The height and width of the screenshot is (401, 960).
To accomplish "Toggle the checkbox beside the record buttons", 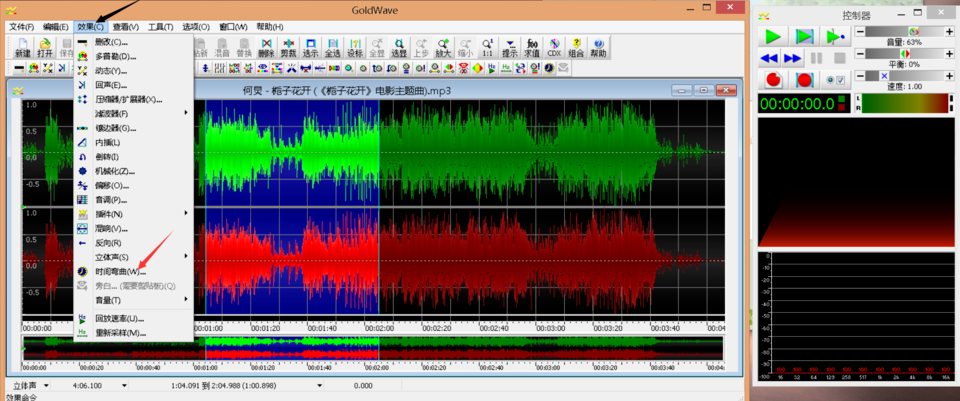I will [840, 80].
